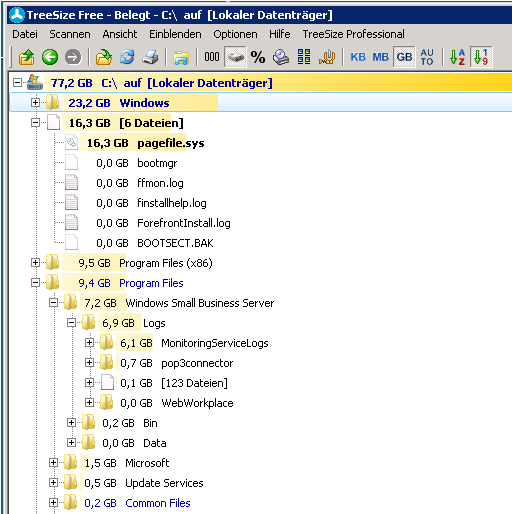Open the Ansicht menu

click(x=120, y=34)
